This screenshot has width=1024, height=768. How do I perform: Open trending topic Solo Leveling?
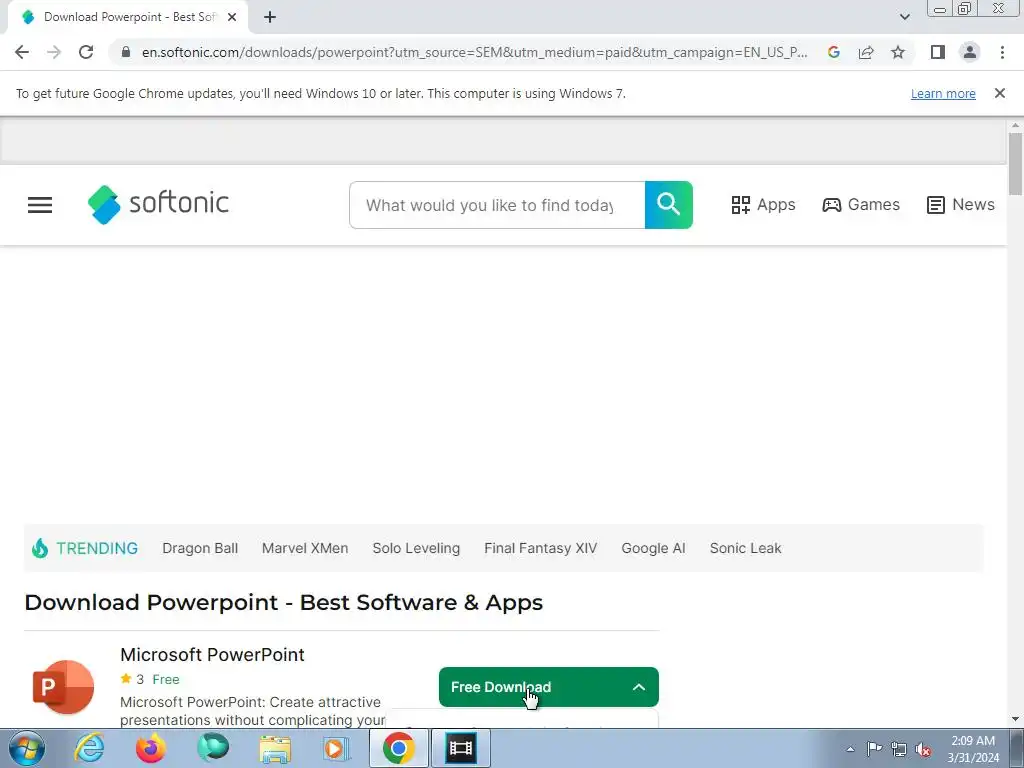pos(416,548)
